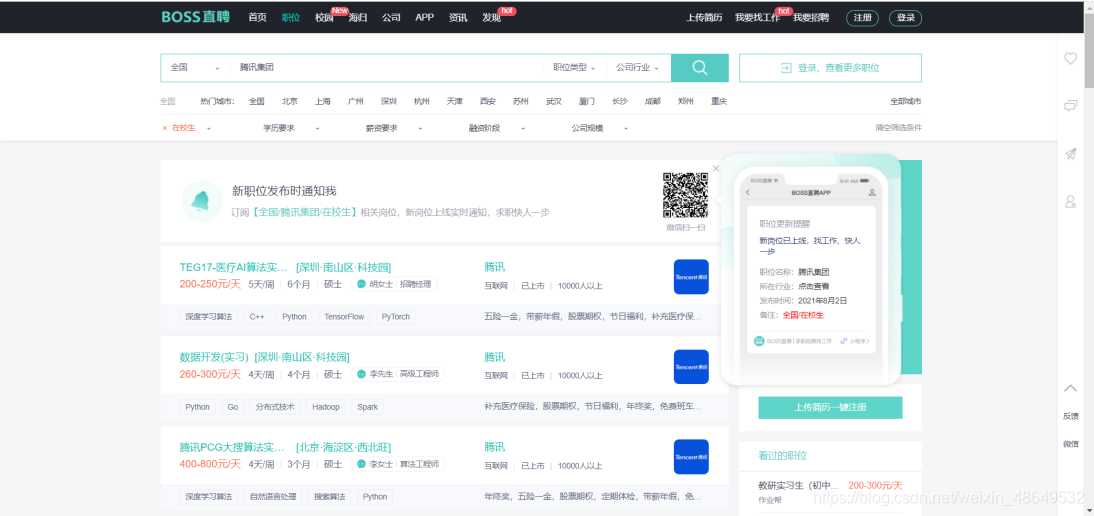This screenshot has width=1094, height=516.
Task: Open the 全国 city dropdown in search bar
Action: click(x=195, y=68)
